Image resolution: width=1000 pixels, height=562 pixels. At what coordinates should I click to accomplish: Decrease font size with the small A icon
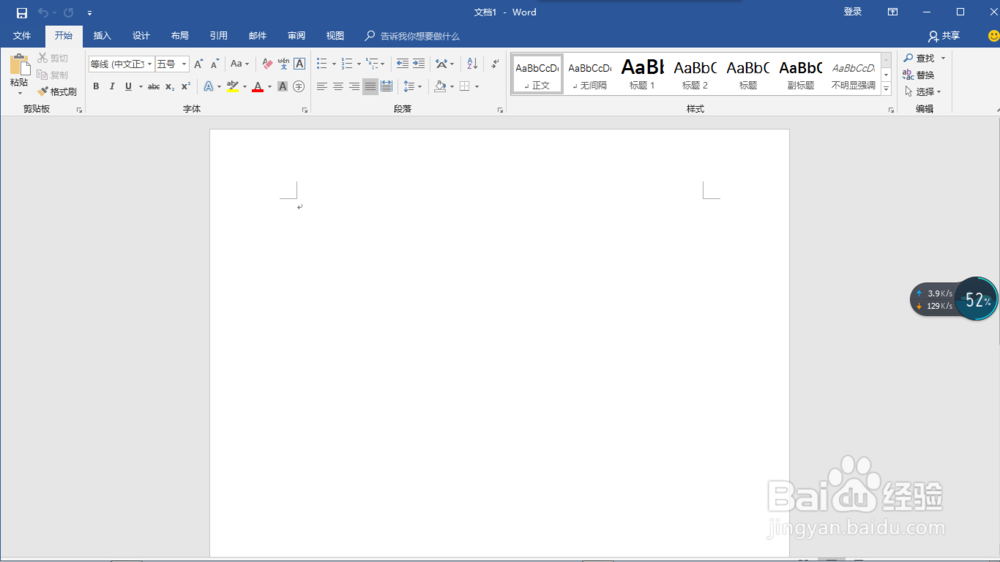pyautogui.click(x=215, y=64)
